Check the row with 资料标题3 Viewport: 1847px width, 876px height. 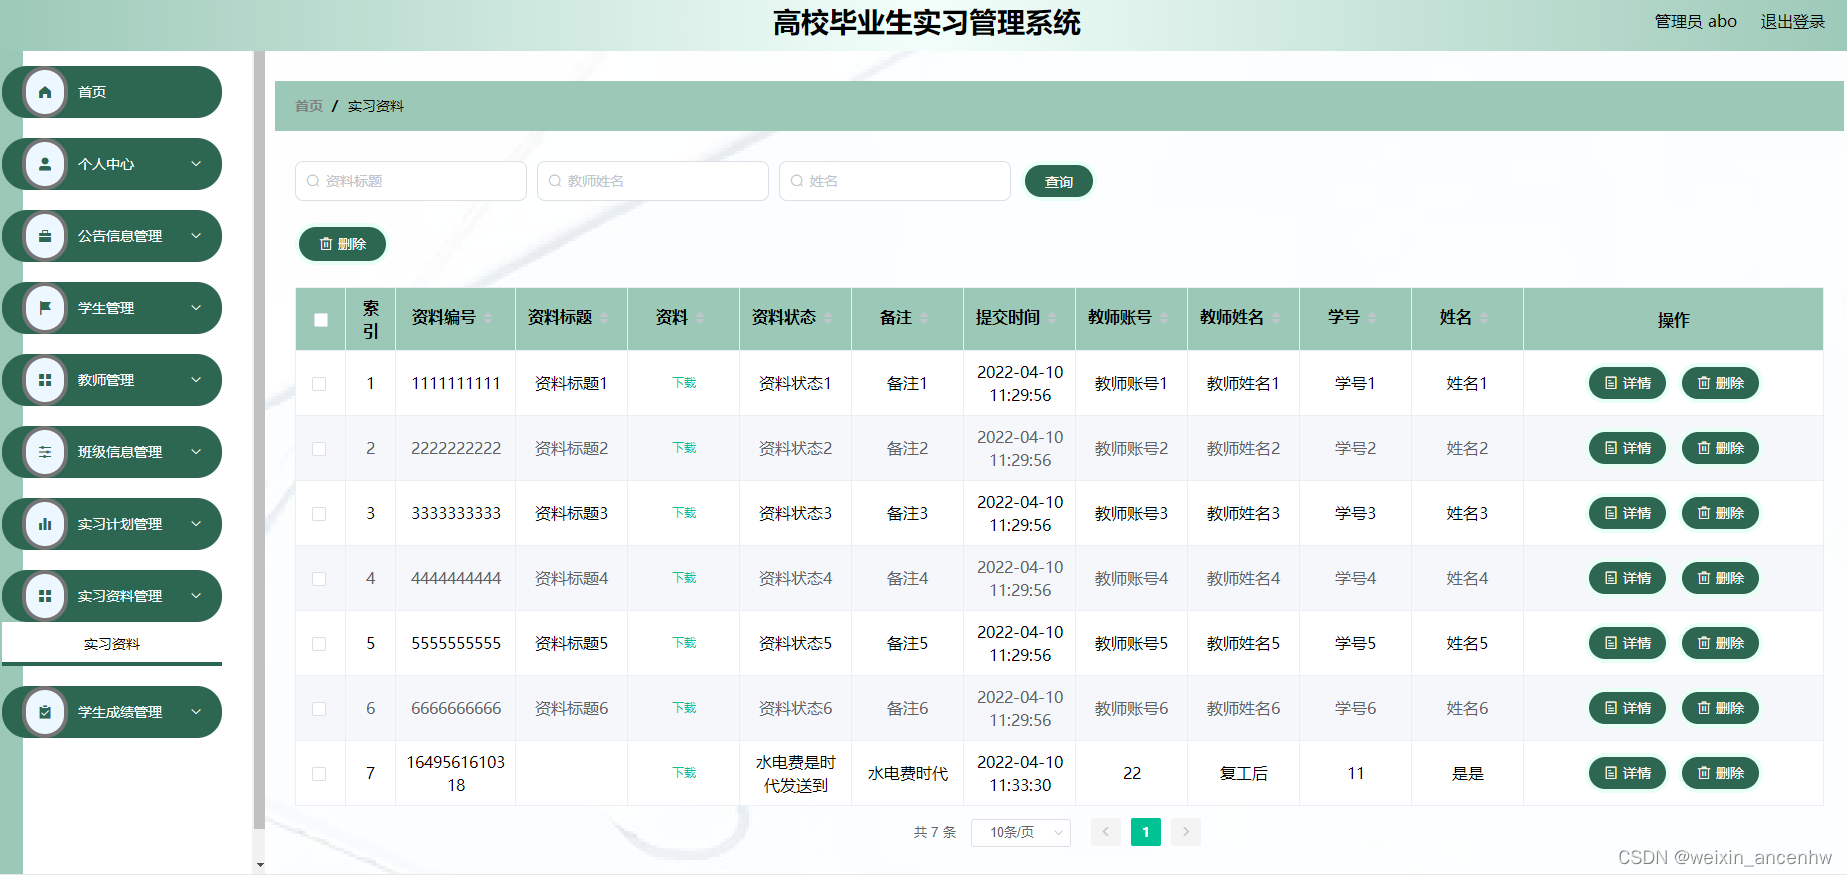tap(319, 514)
